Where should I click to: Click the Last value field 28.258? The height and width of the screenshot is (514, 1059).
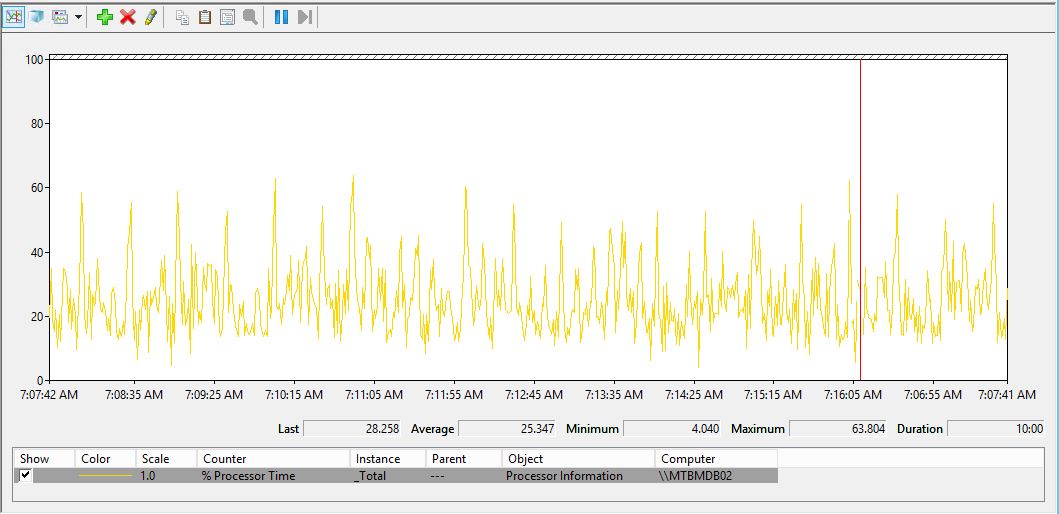[x=353, y=428]
